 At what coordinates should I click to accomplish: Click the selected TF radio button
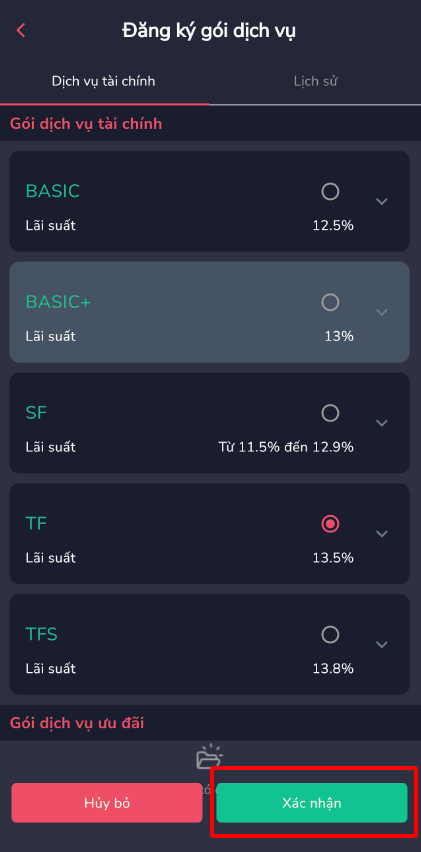(x=330, y=524)
